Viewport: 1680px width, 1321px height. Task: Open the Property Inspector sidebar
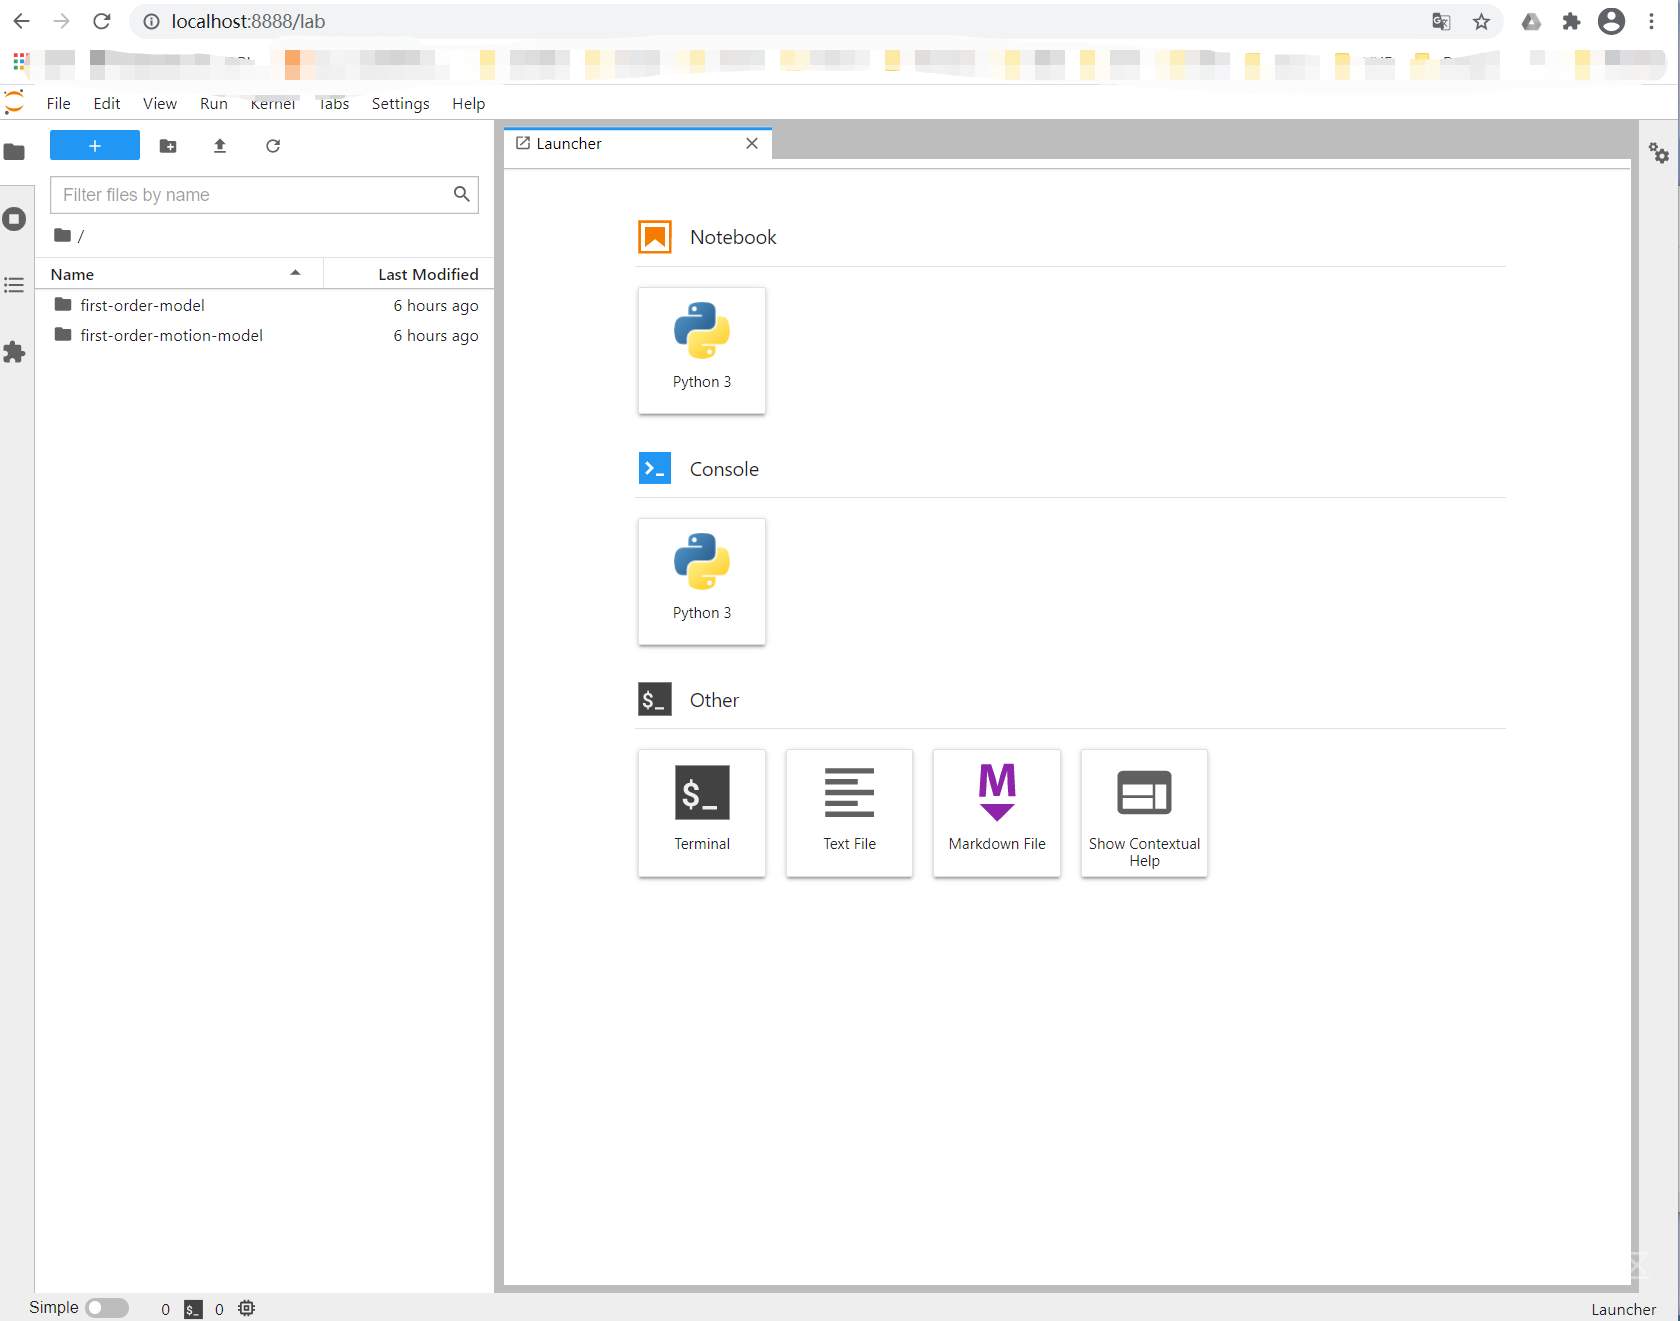tap(1659, 153)
